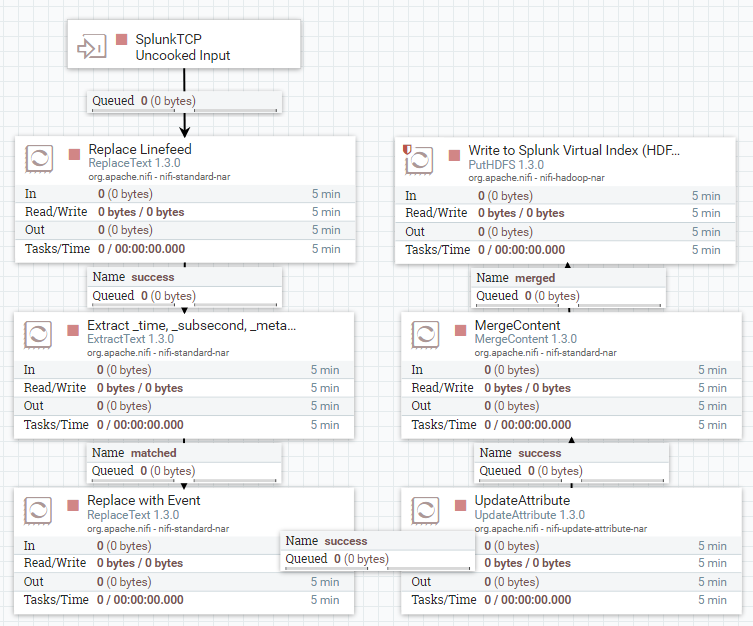Click the merged connection label
This screenshot has height=626, width=753.
pyautogui.click(x=569, y=287)
